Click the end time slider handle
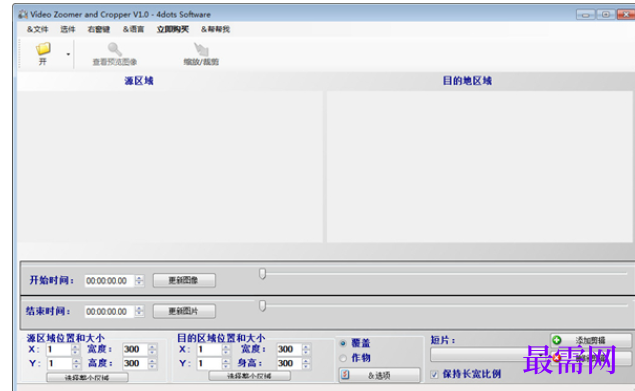635x391 pixels. click(262, 306)
